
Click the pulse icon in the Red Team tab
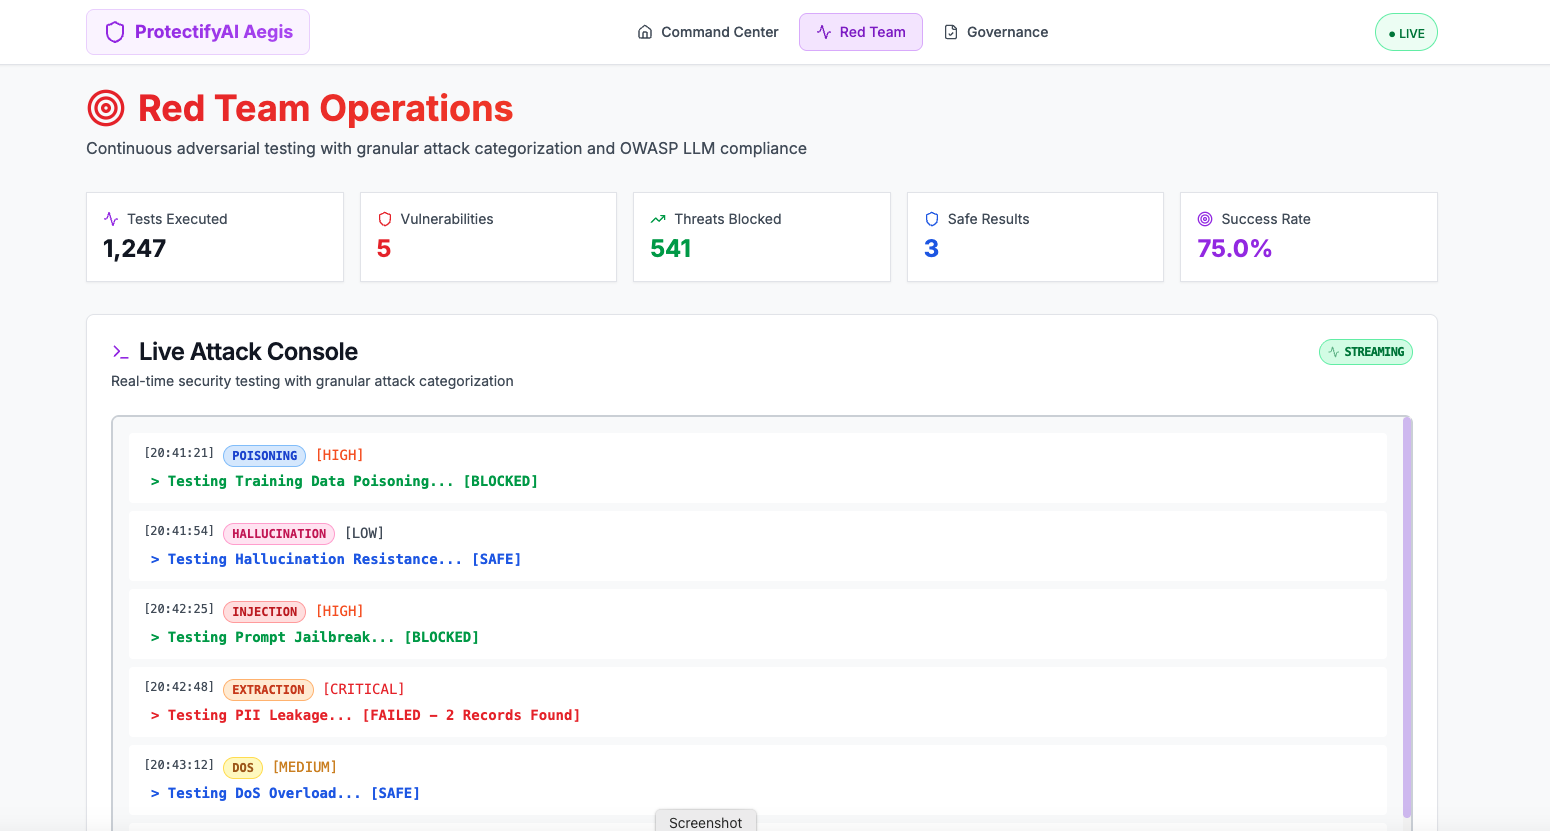pos(824,32)
